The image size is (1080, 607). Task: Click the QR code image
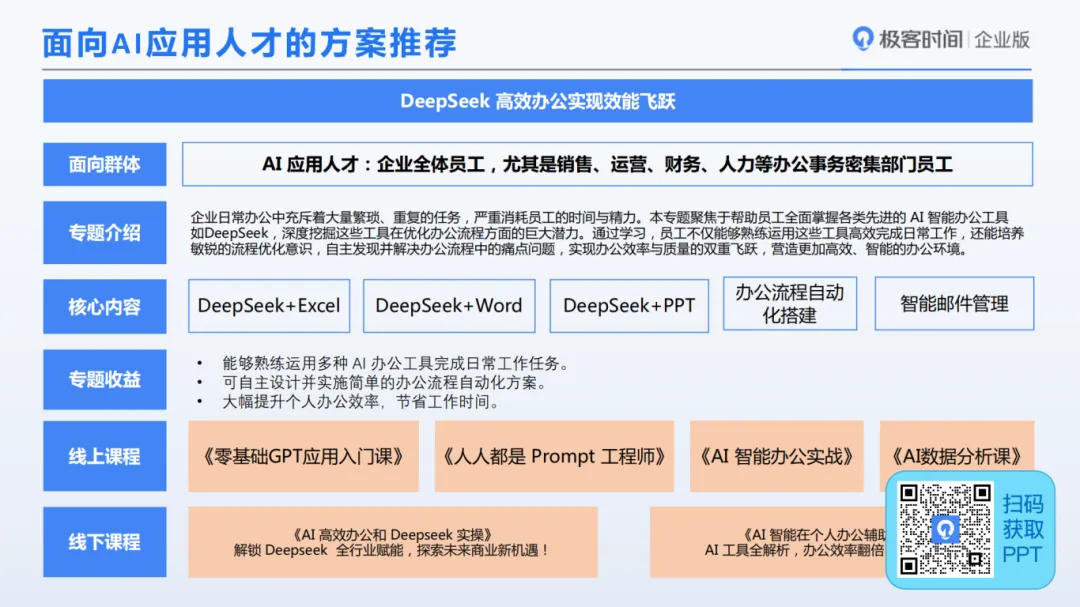(x=945, y=529)
